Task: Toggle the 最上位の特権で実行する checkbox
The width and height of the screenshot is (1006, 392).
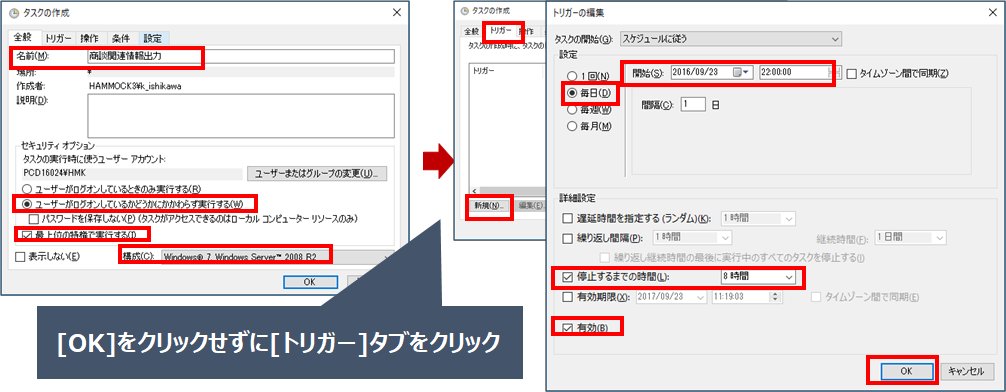Action: 27,234
